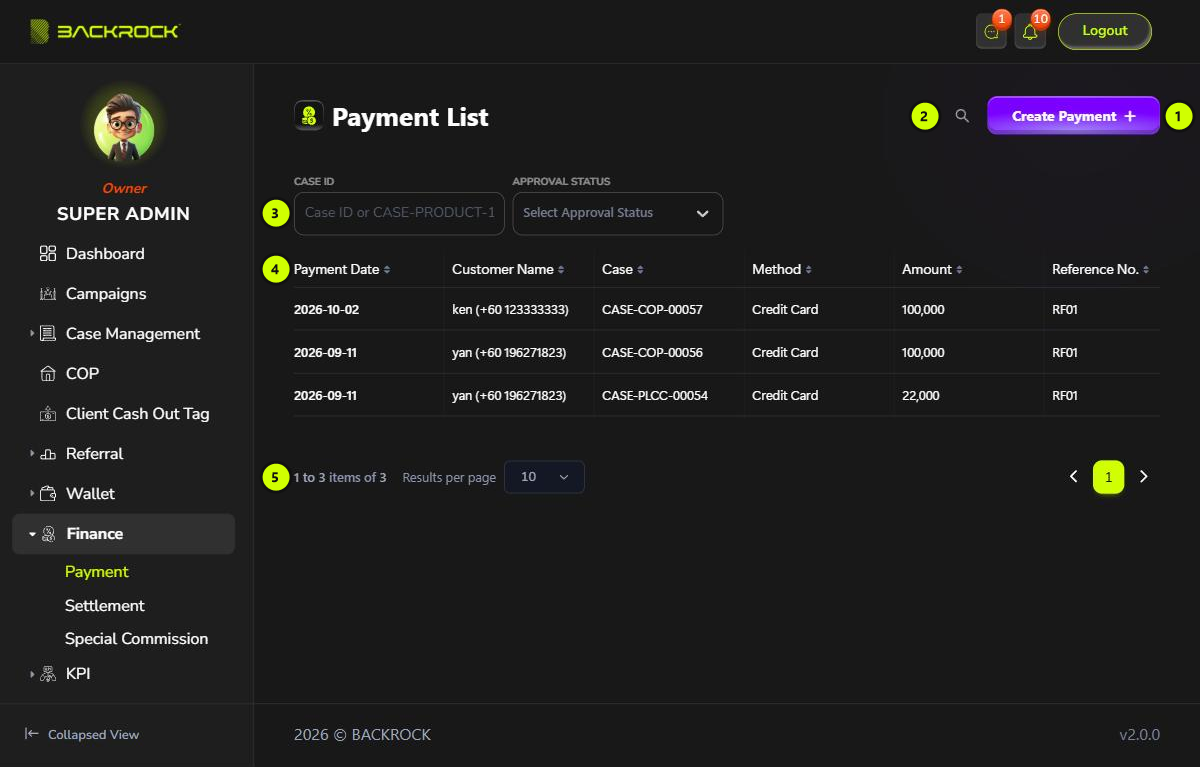Screen dimensions: 1200x767
Task: Click the Referral sidebar icon
Action: point(48,454)
